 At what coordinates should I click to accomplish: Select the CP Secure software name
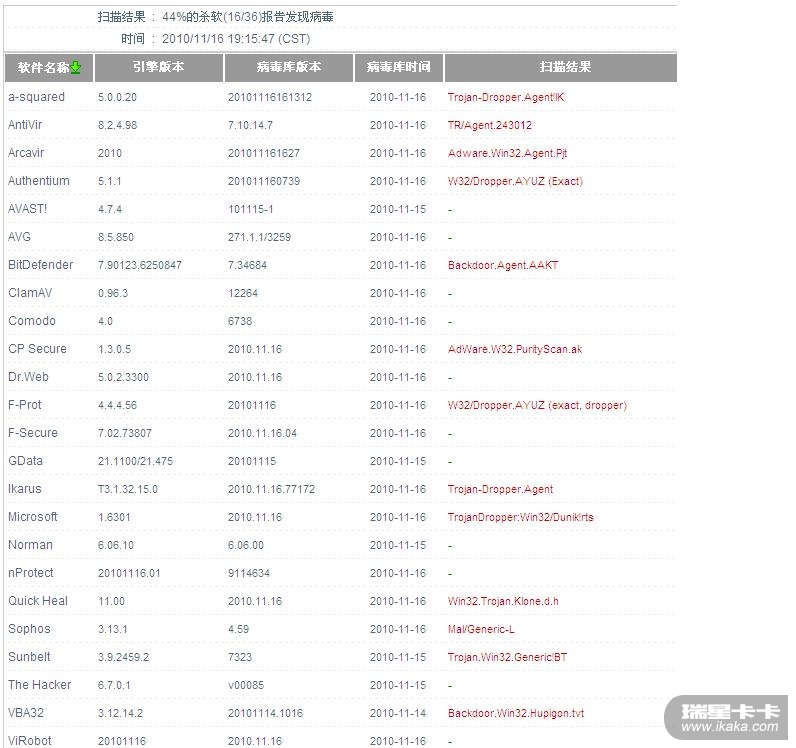[38, 349]
